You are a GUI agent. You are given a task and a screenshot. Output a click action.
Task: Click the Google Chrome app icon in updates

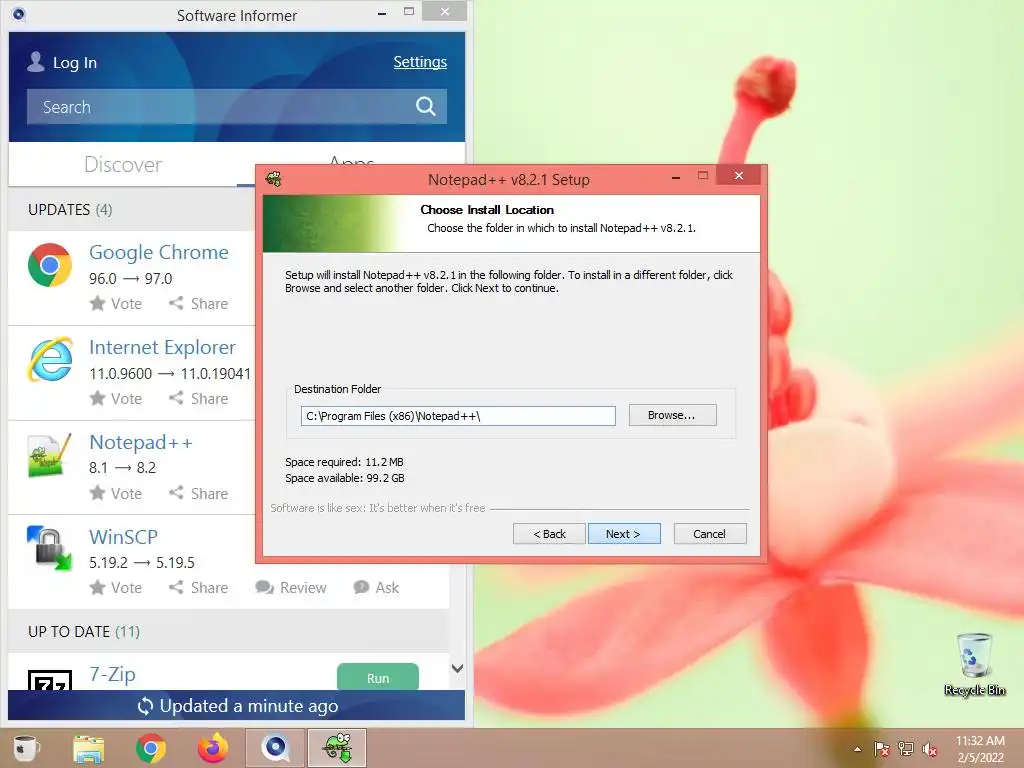[50, 265]
